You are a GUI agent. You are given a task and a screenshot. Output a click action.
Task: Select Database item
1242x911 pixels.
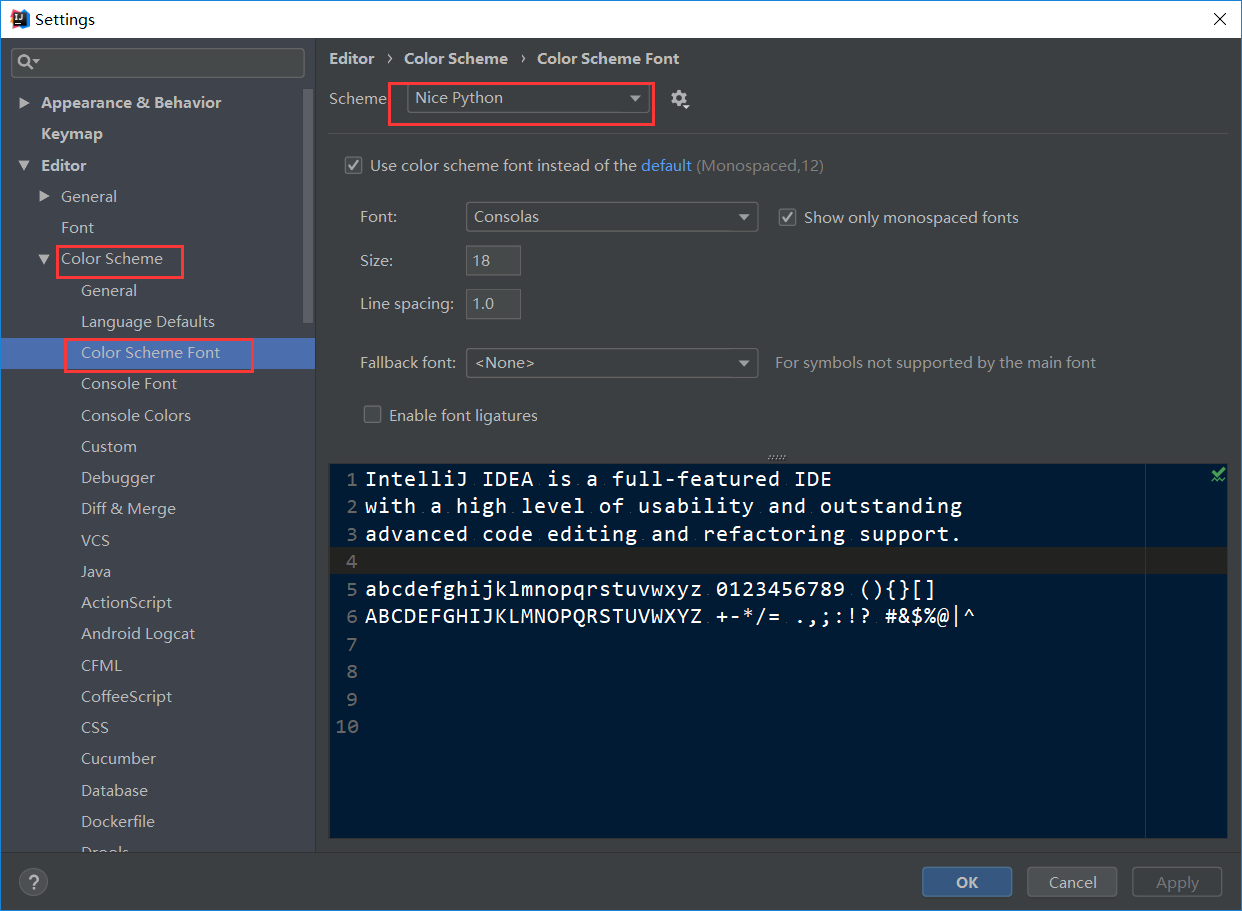(x=114, y=790)
